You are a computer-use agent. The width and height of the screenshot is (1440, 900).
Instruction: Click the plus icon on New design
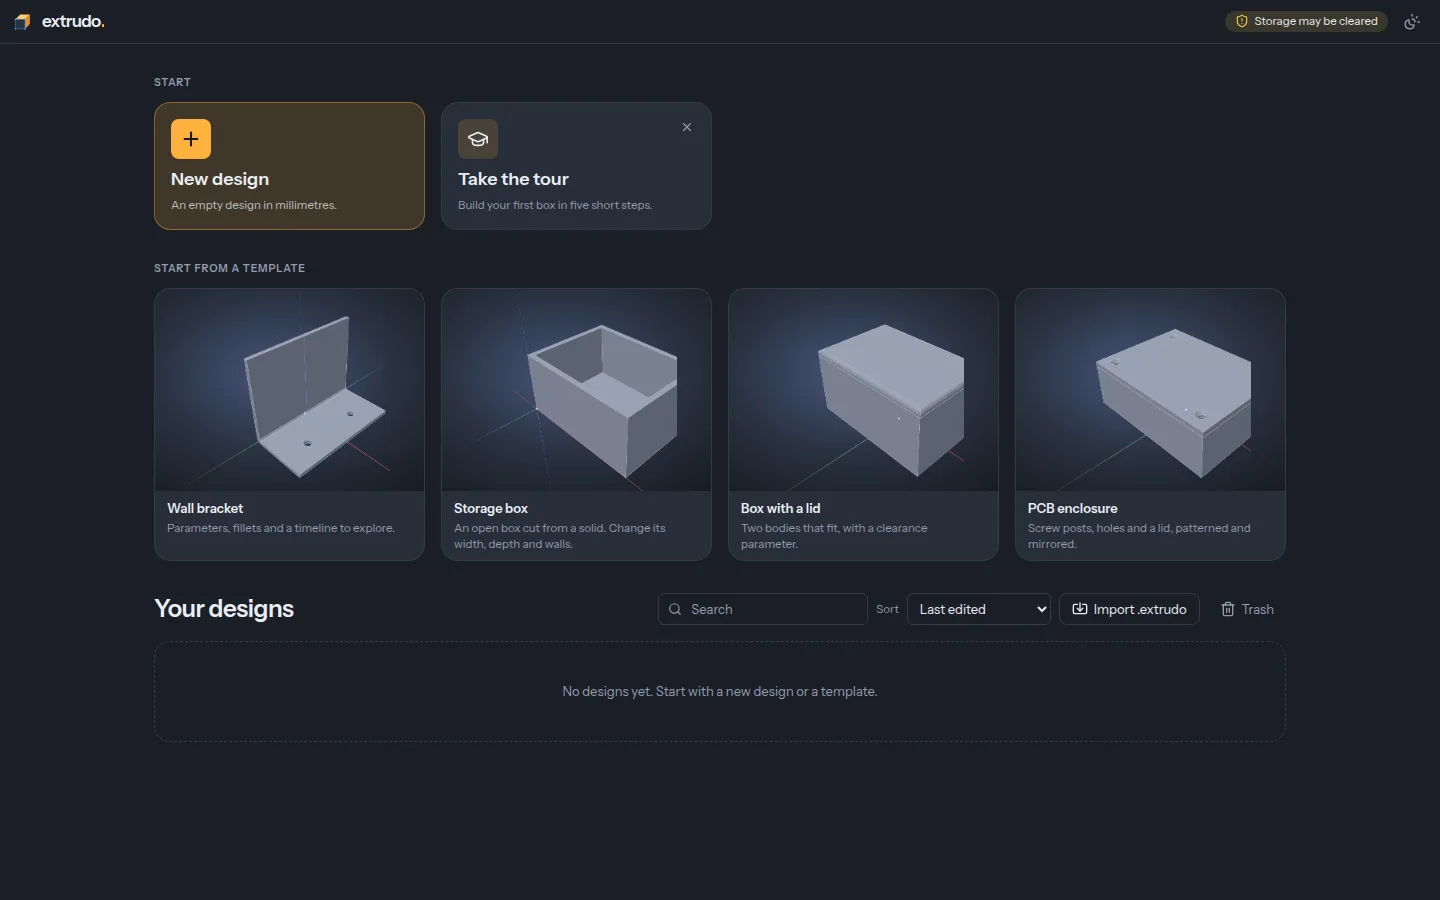[x=191, y=139]
